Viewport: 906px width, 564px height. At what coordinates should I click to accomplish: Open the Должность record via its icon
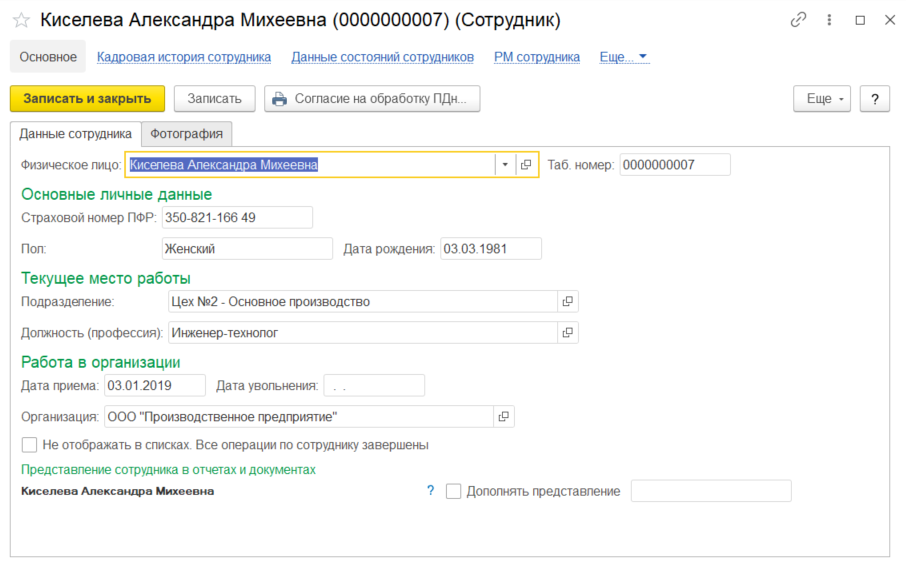[x=567, y=332]
